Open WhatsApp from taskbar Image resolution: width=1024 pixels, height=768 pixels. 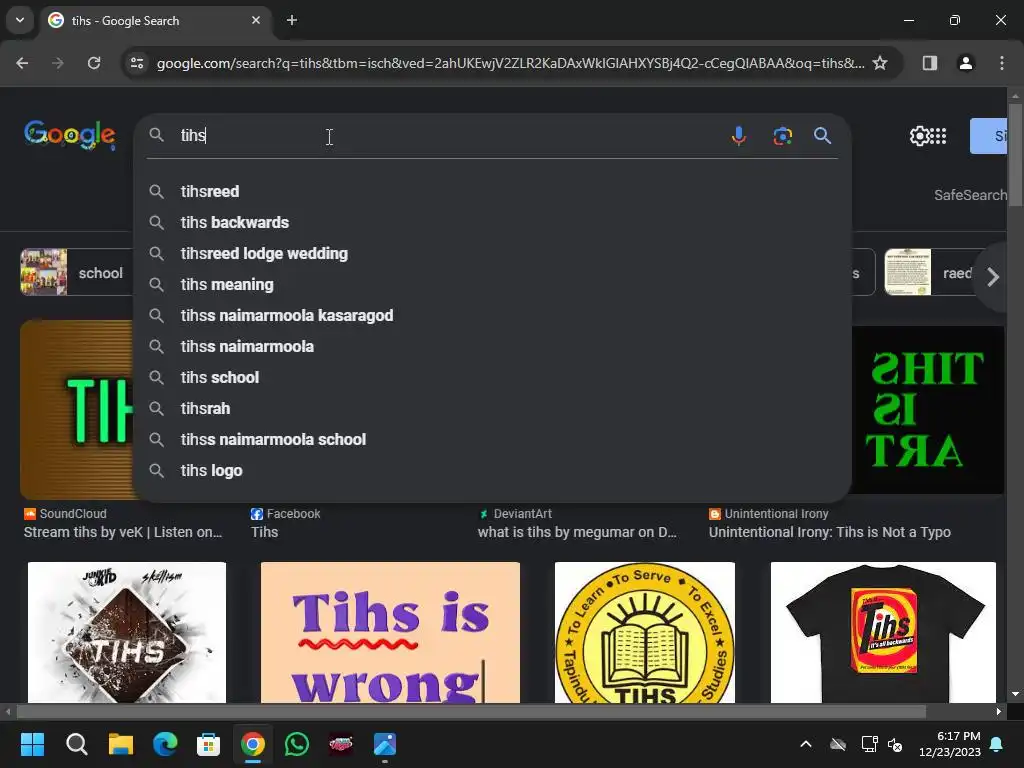tap(296, 744)
